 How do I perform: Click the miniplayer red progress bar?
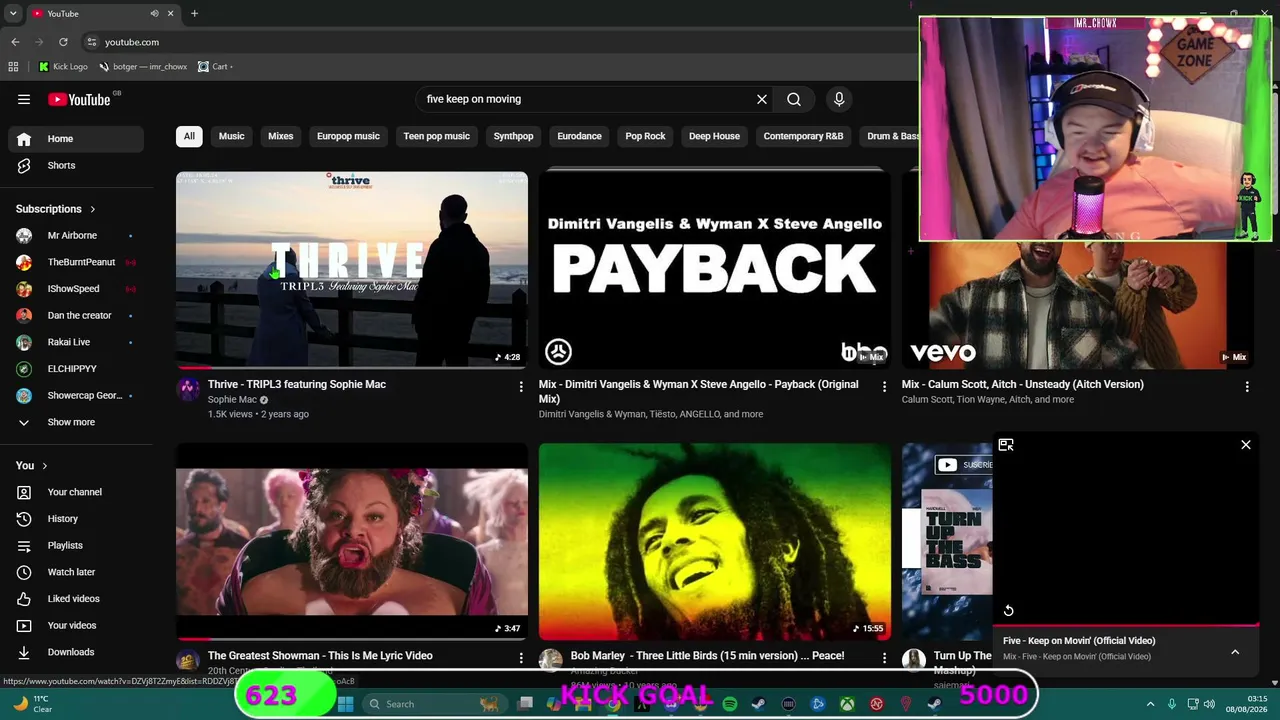pyautogui.click(x=1126, y=624)
